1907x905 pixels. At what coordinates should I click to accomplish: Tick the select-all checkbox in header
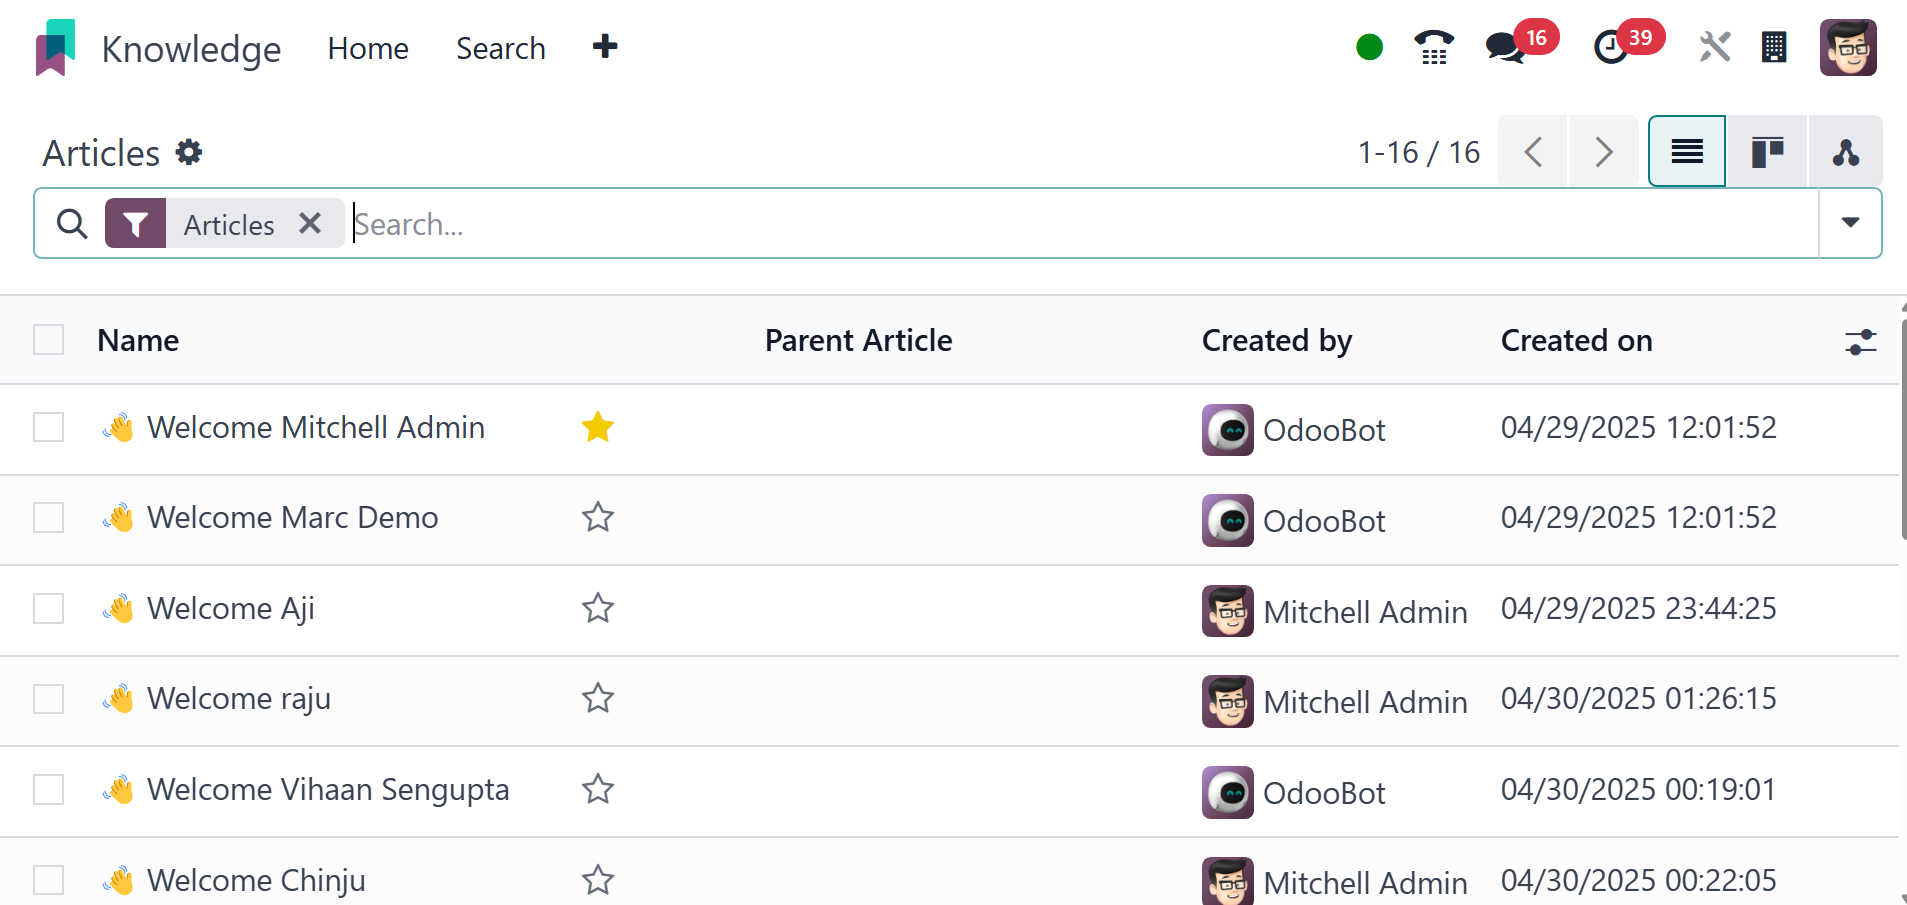49,340
